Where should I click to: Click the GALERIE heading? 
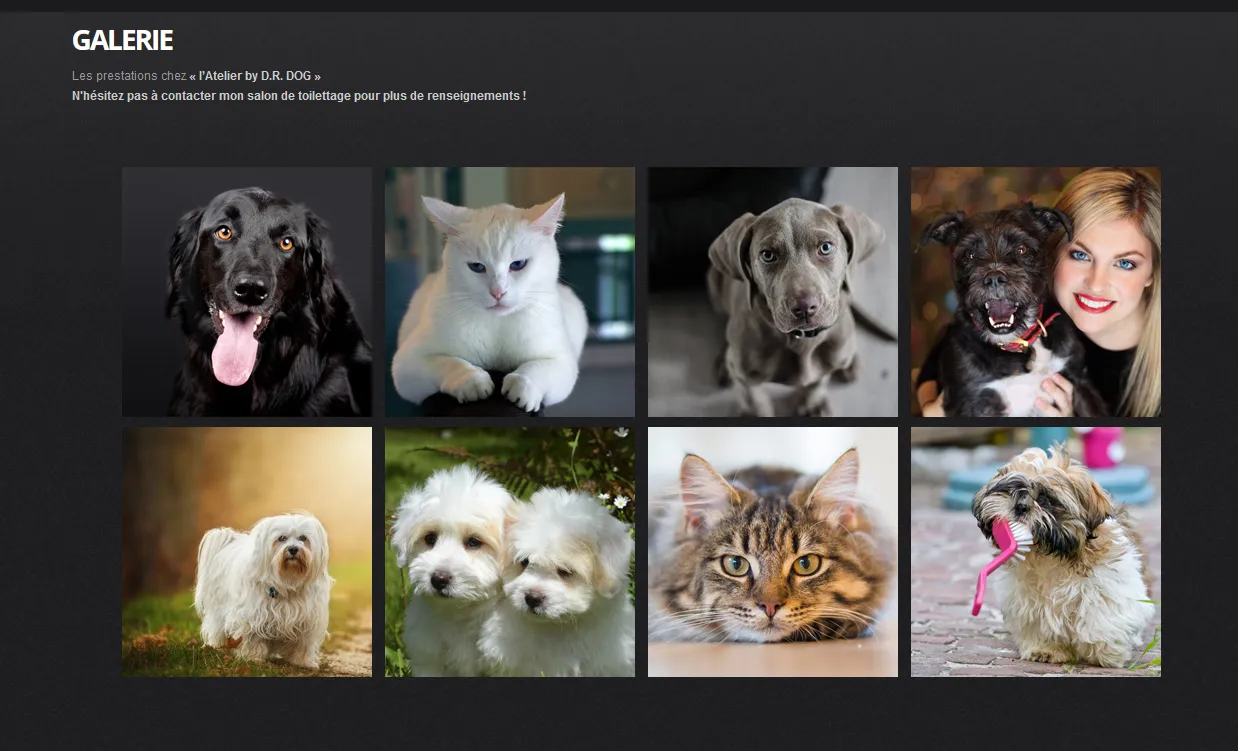pos(122,40)
